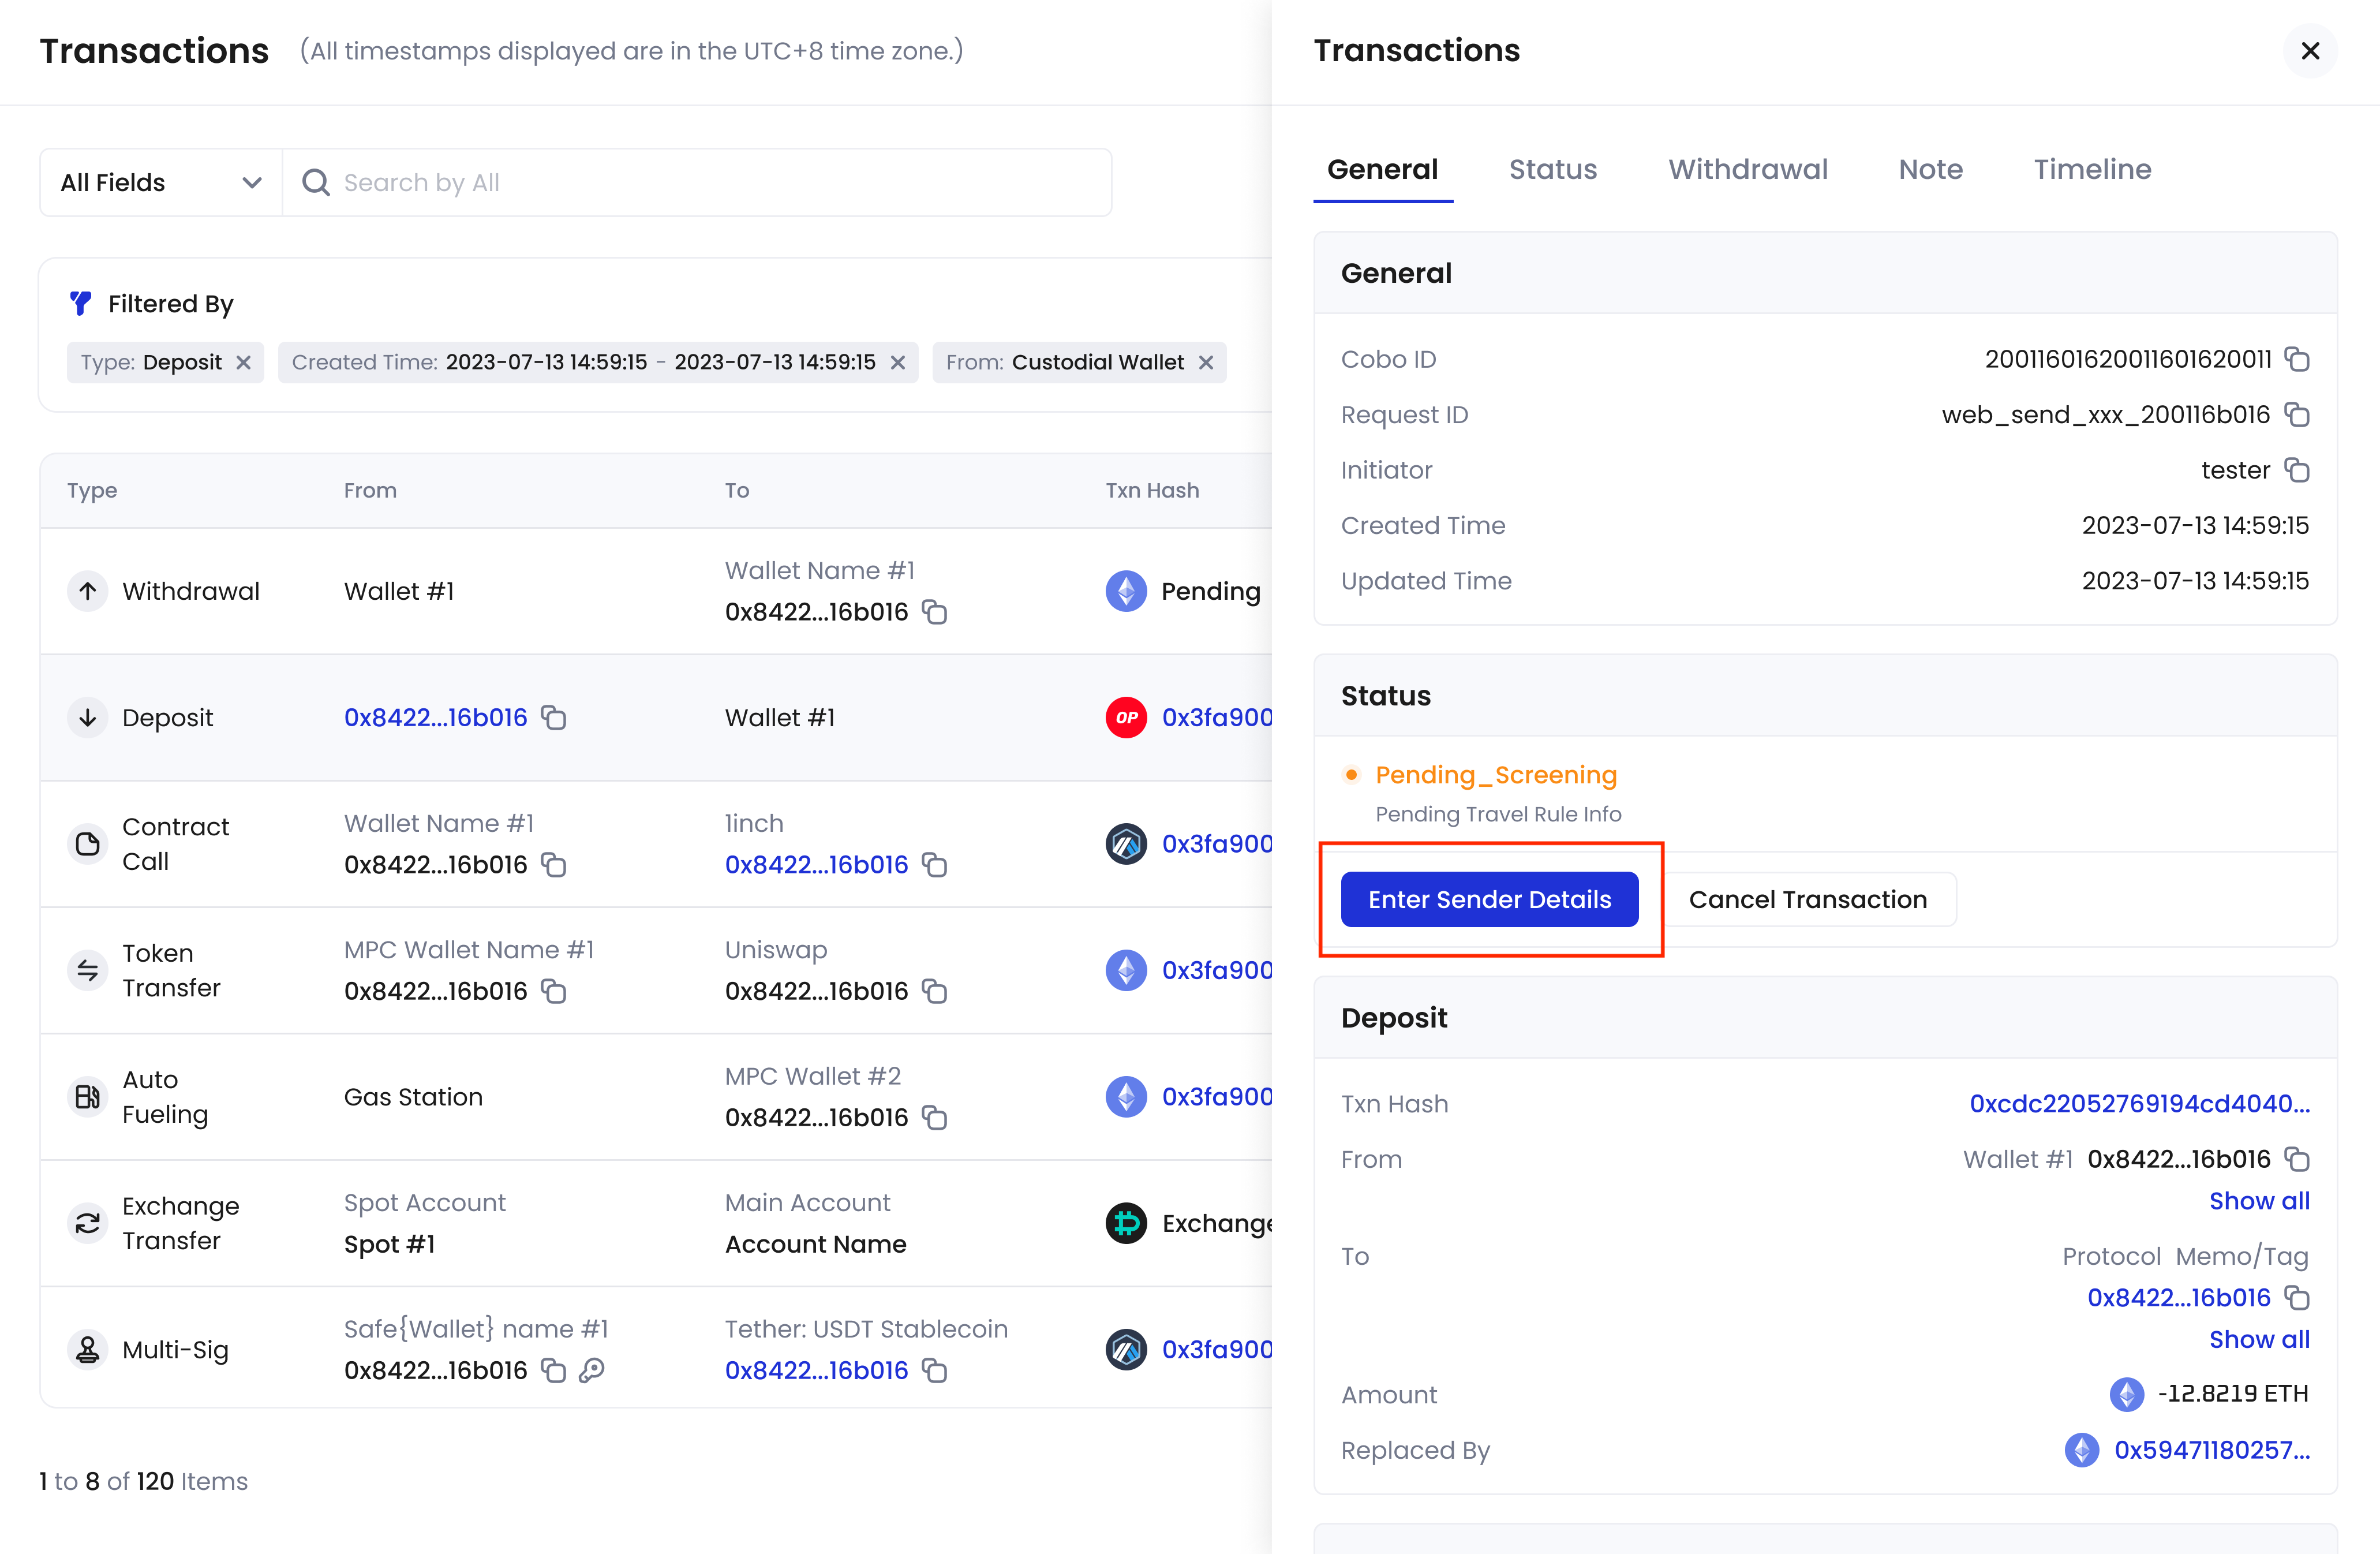
Task: Copy the Initiator name tester
Action: [2297, 470]
